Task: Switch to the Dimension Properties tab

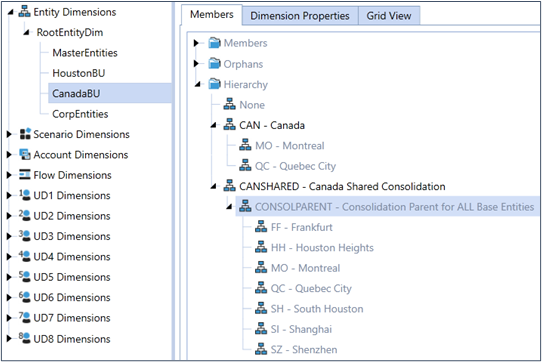Action: [300, 16]
